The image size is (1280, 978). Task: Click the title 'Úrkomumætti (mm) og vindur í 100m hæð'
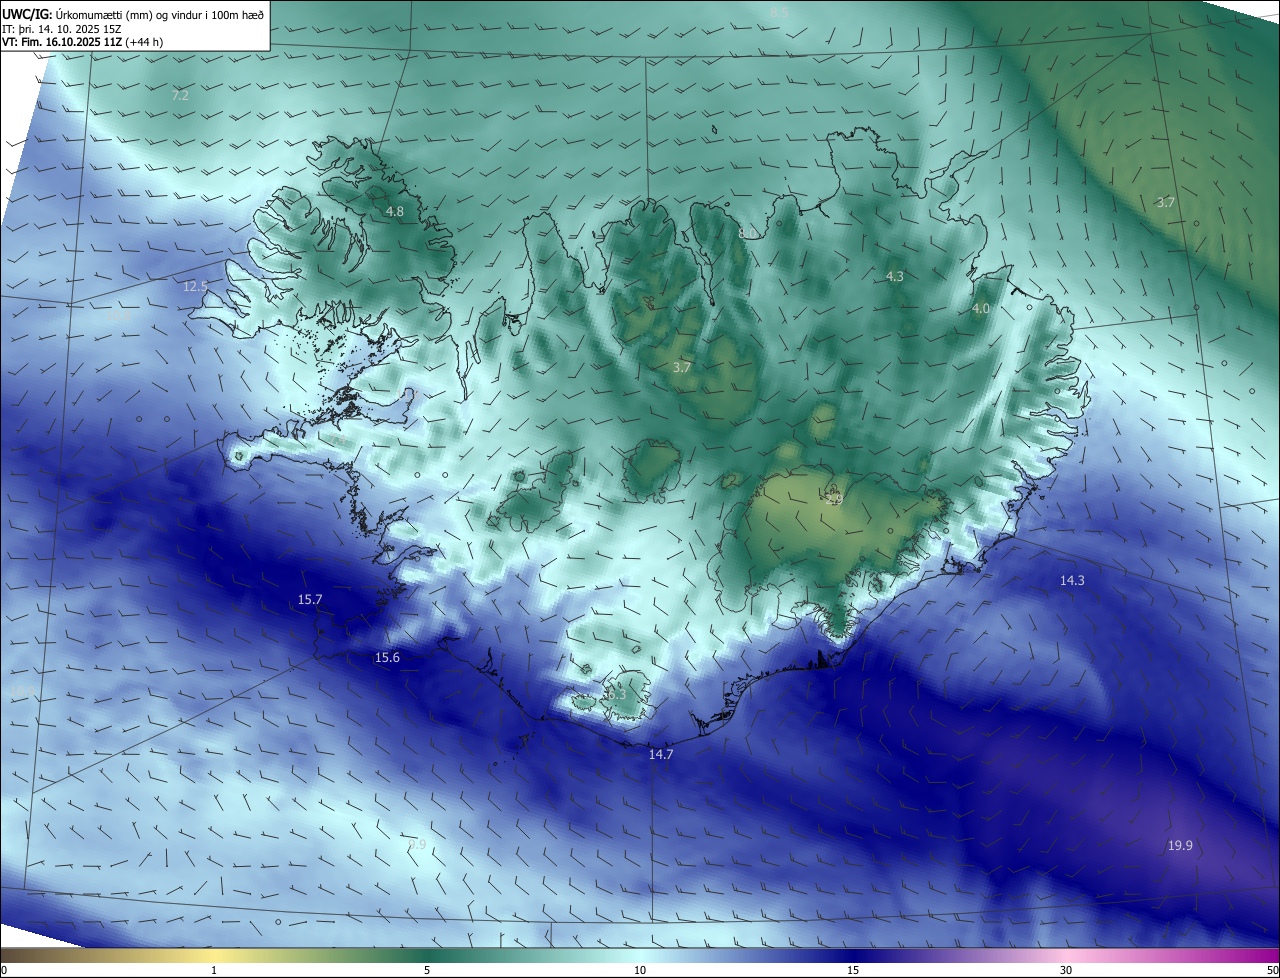coord(160,13)
